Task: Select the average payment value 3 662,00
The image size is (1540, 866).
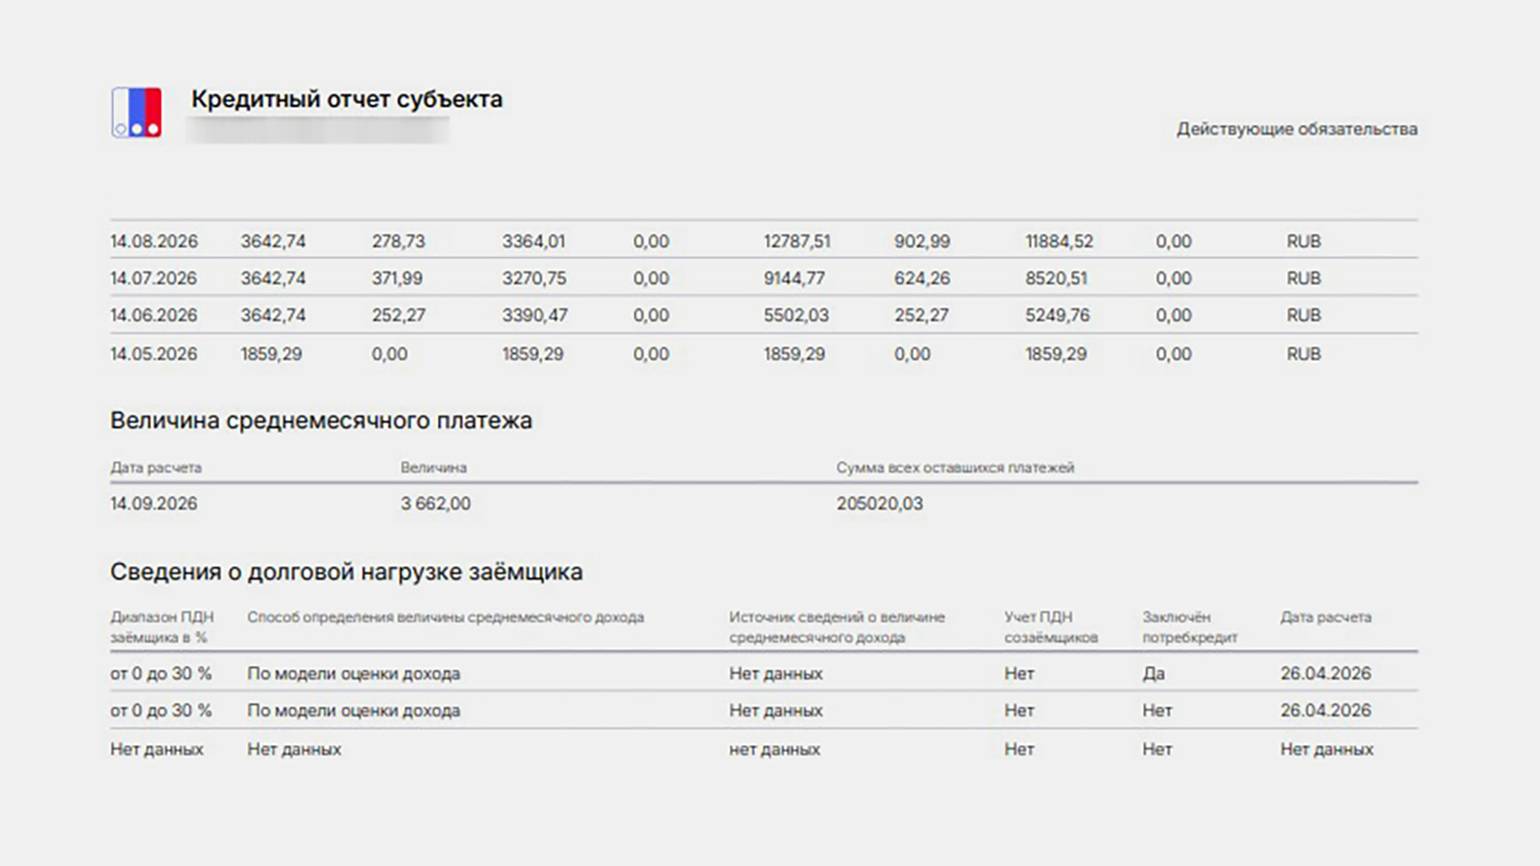Action: coord(435,503)
